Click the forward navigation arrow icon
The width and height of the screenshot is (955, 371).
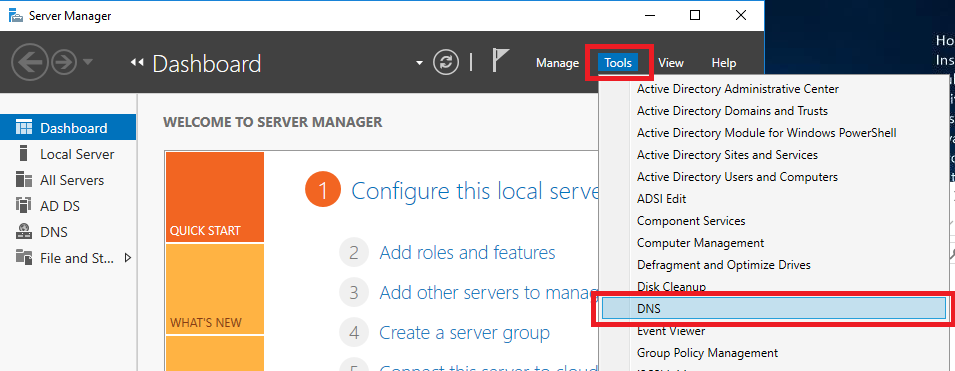[64, 63]
